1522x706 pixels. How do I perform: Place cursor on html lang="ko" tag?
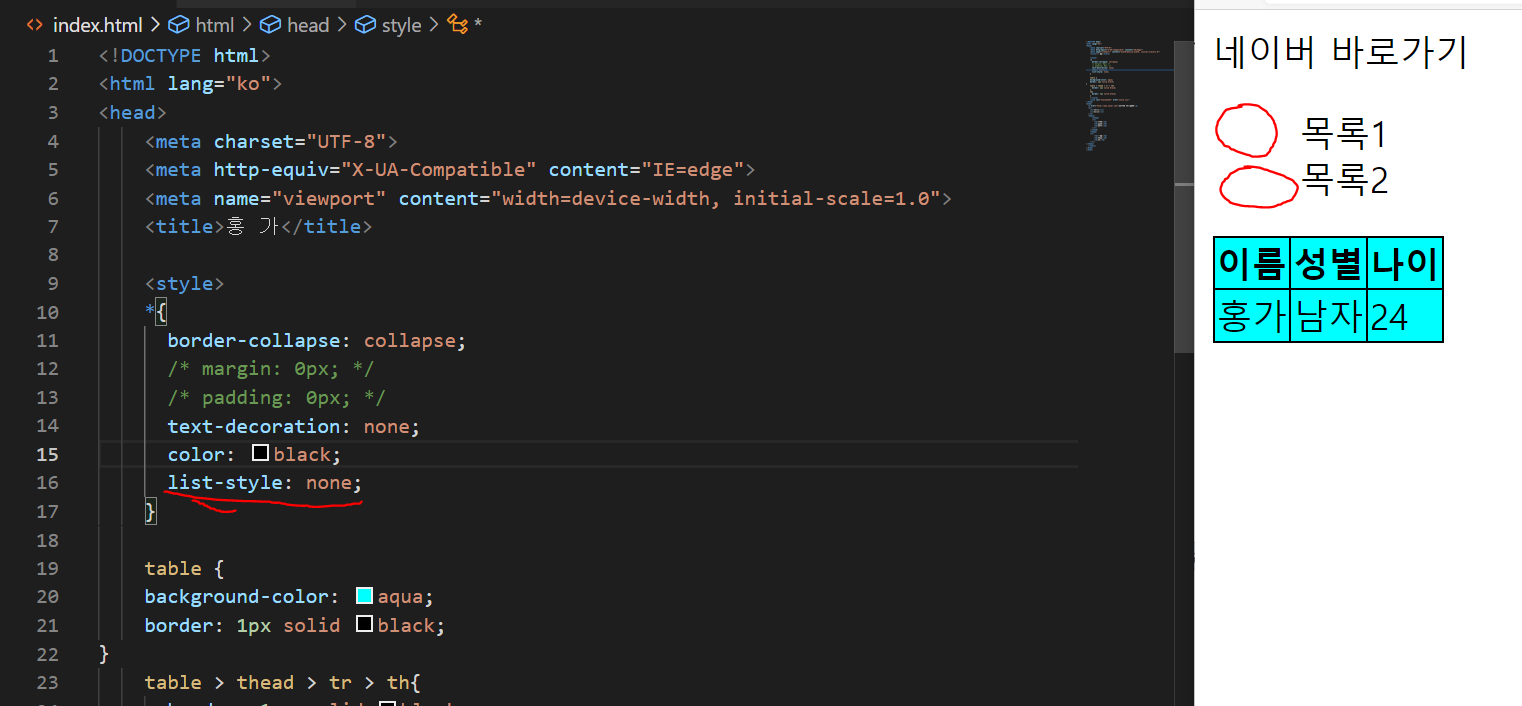191,84
